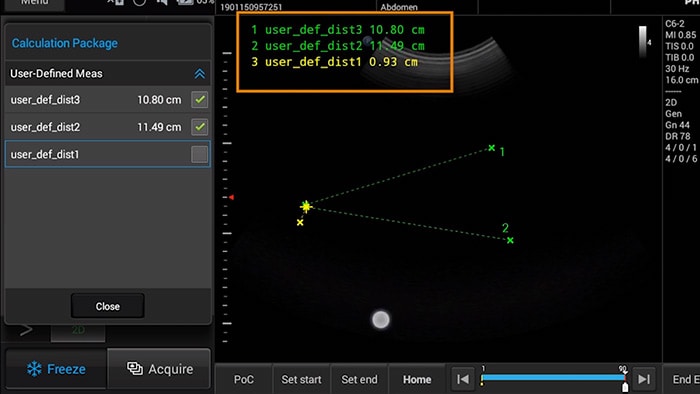Collapse the User-Defined Meas section
This screenshot has width=700, height=394.
(x=200, y=74)
